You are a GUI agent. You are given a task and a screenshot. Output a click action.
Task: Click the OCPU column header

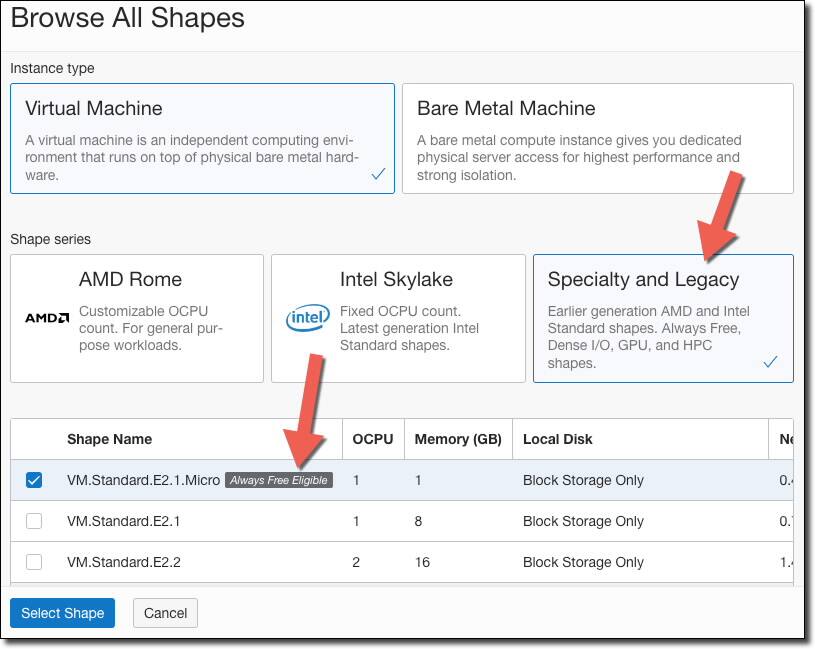(368, 439)
